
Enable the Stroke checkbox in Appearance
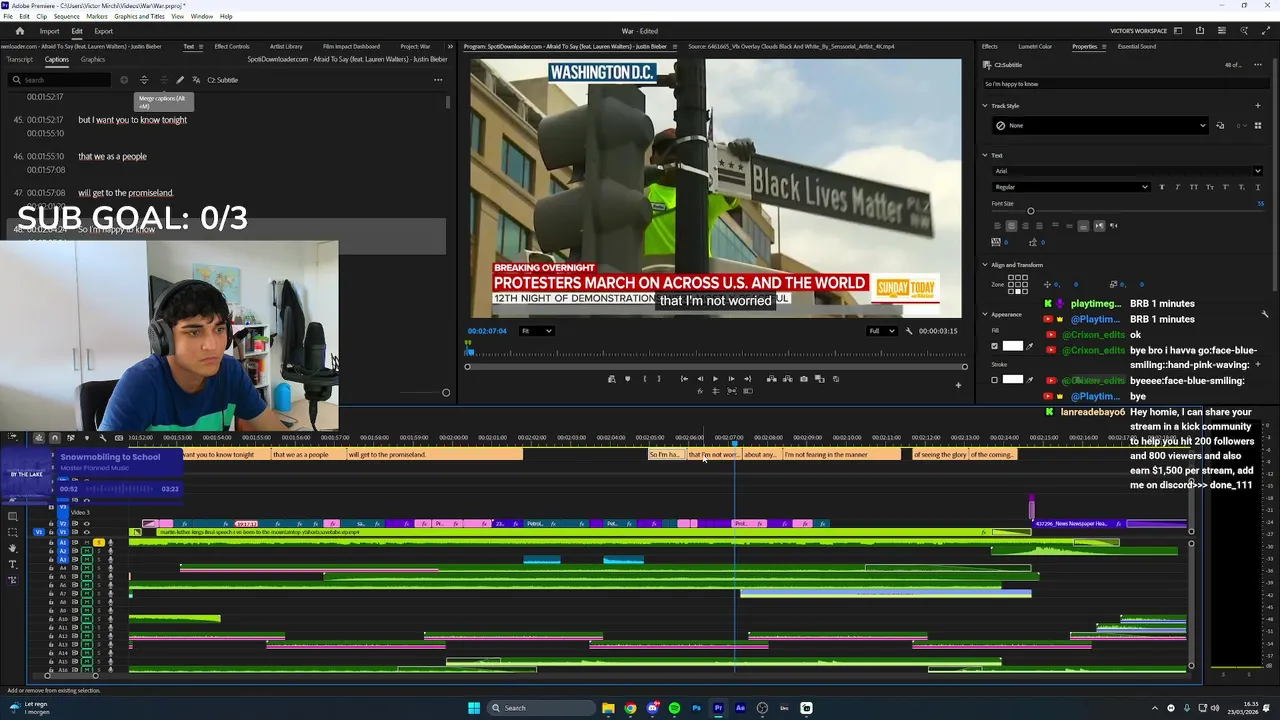coord(995,380)
